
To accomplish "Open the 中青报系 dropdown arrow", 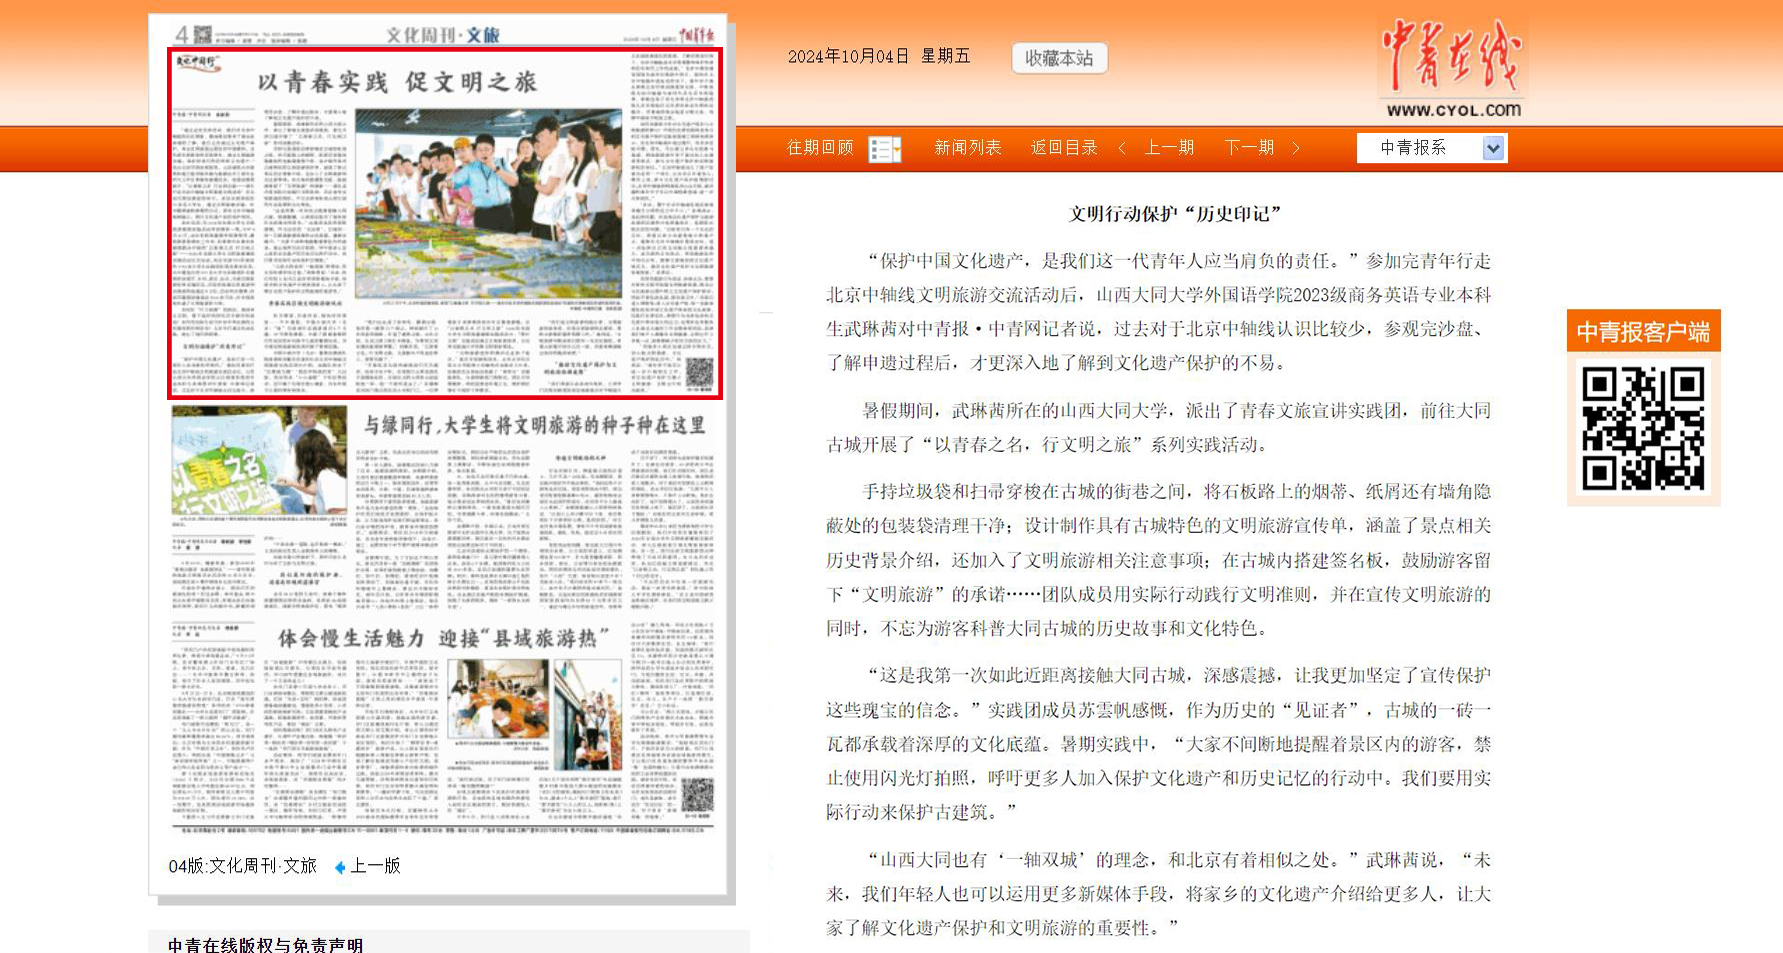I will [x=1493, y=148].
